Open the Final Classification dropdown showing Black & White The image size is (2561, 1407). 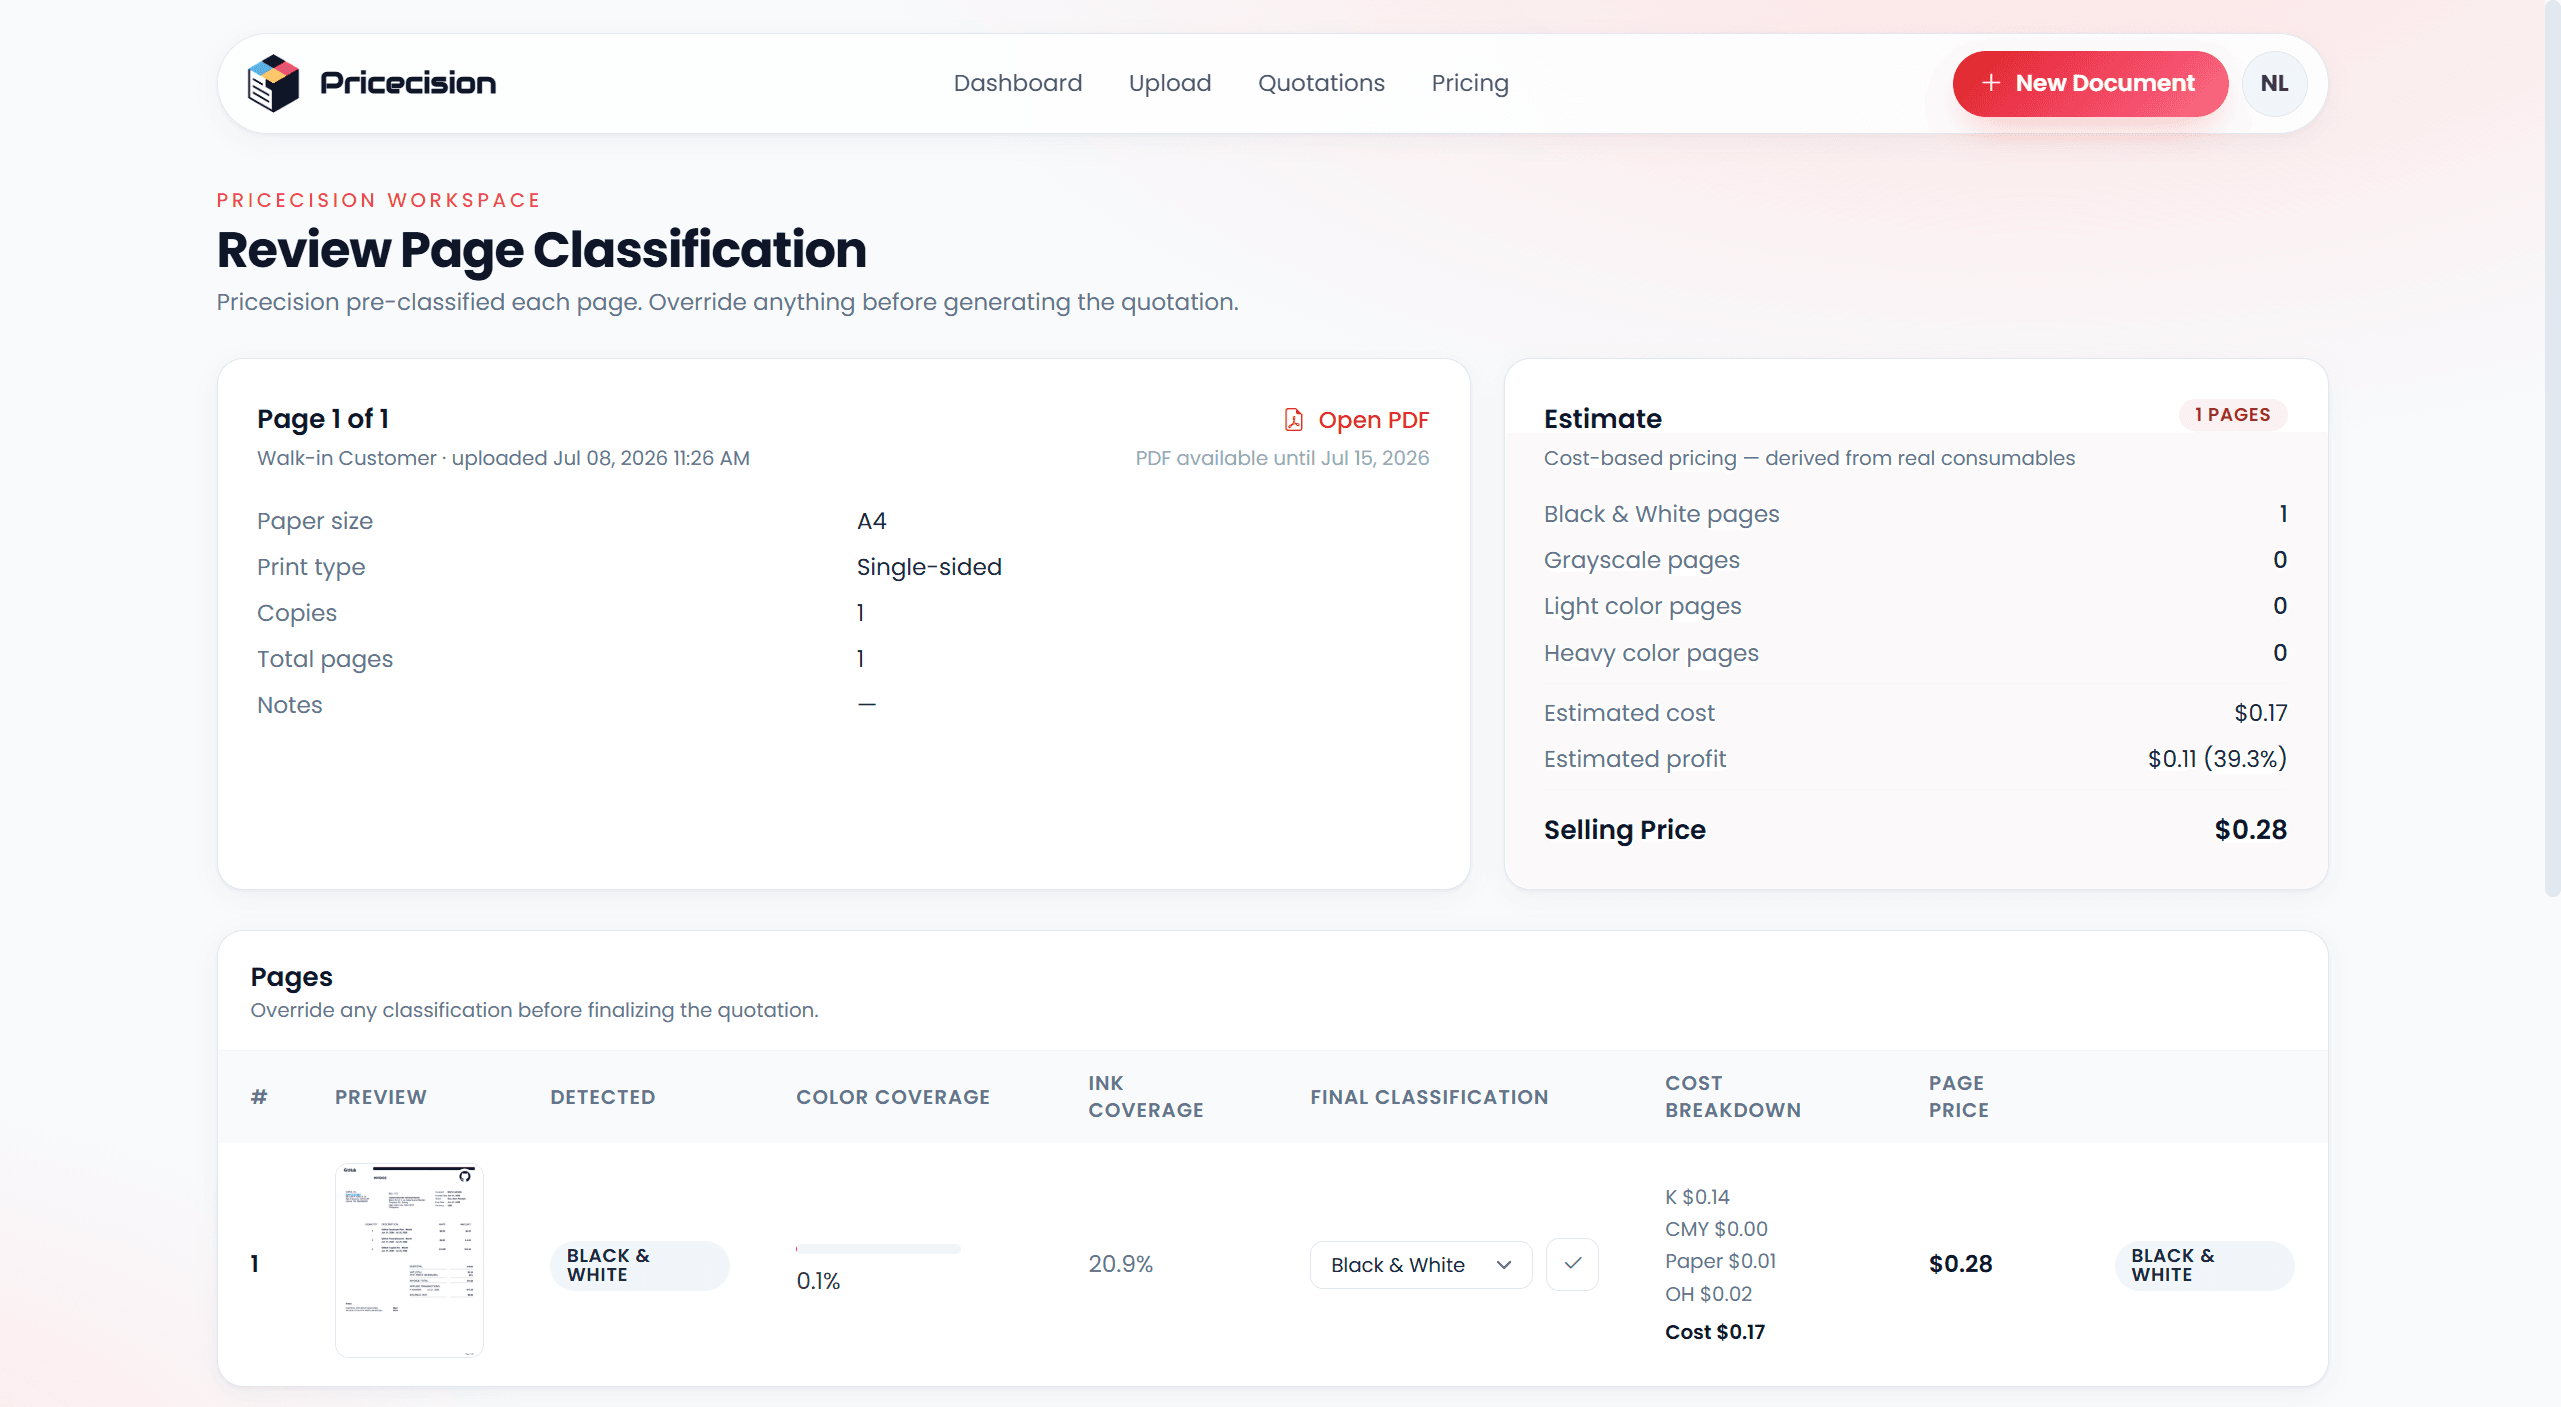tap(1420, 1265)
